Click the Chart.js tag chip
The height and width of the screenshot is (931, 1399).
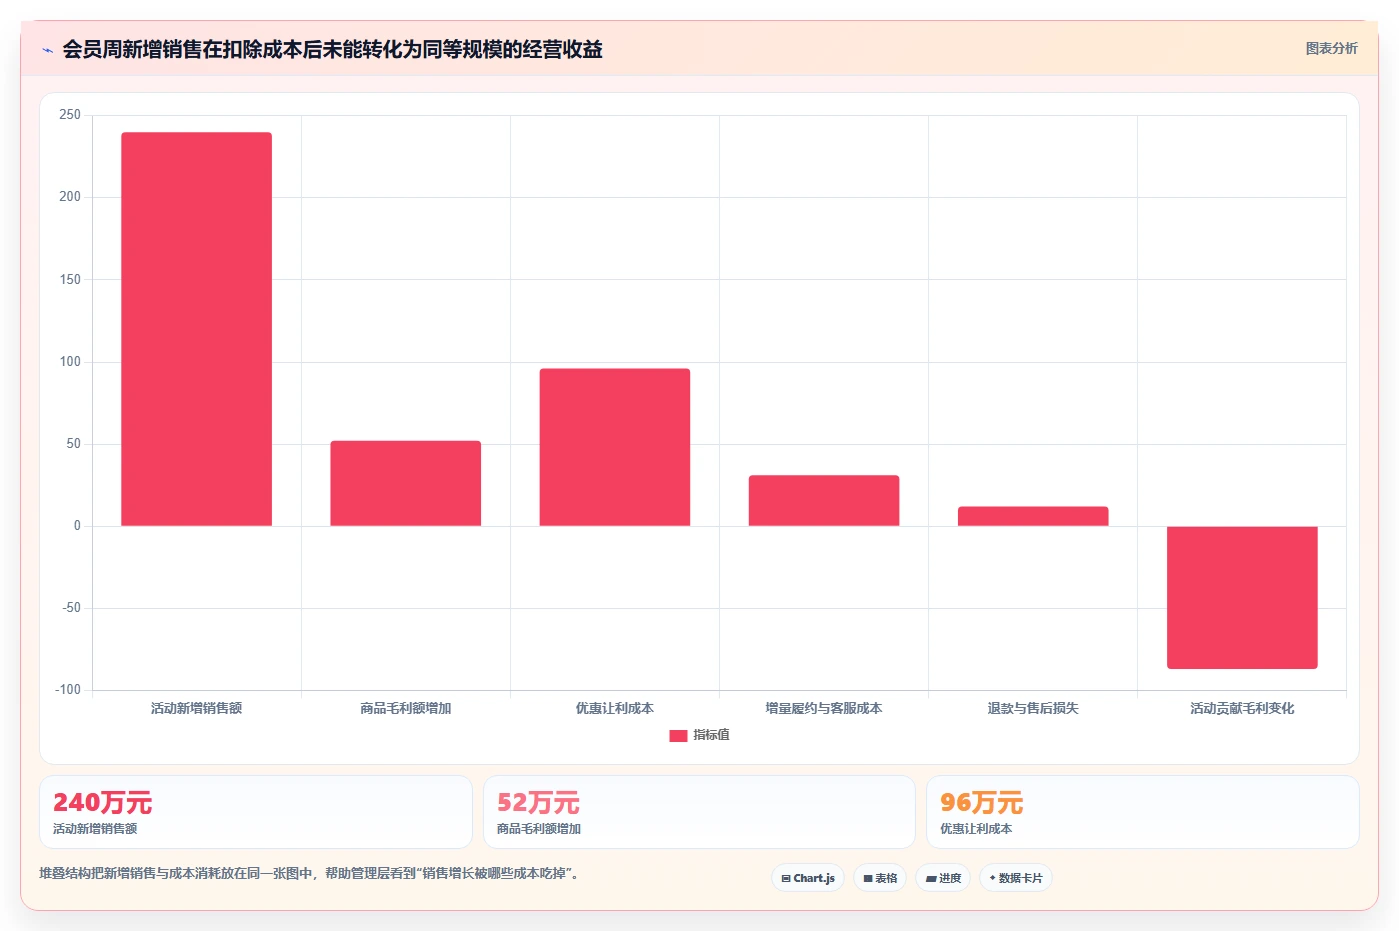808,878
